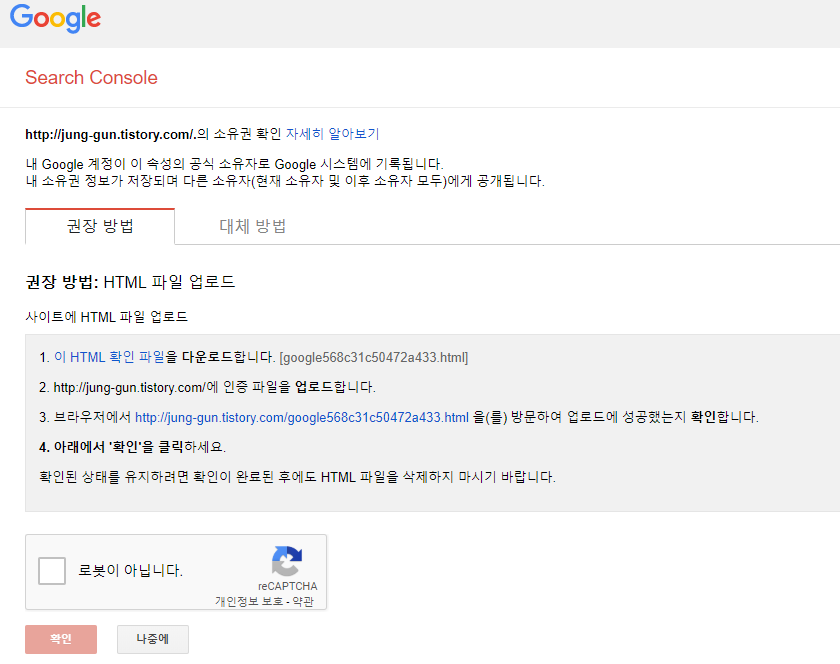Click the note about not deleting HTML file
This screenshot has width=840, height=664.
297,477
